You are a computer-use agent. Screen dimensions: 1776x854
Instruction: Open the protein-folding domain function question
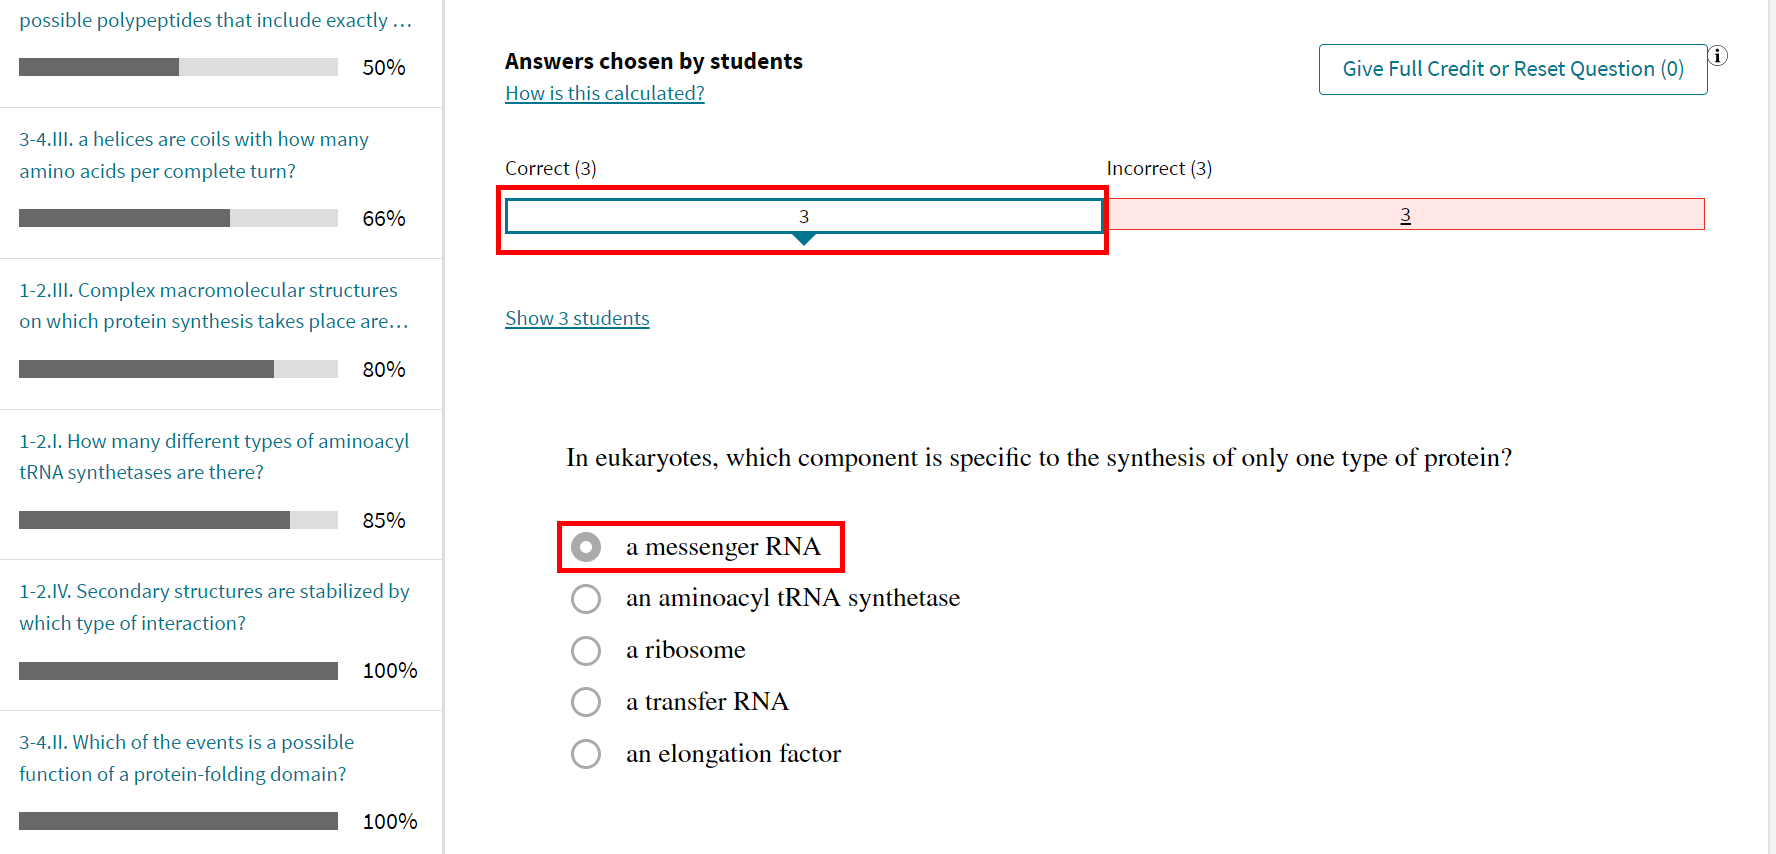186,757
